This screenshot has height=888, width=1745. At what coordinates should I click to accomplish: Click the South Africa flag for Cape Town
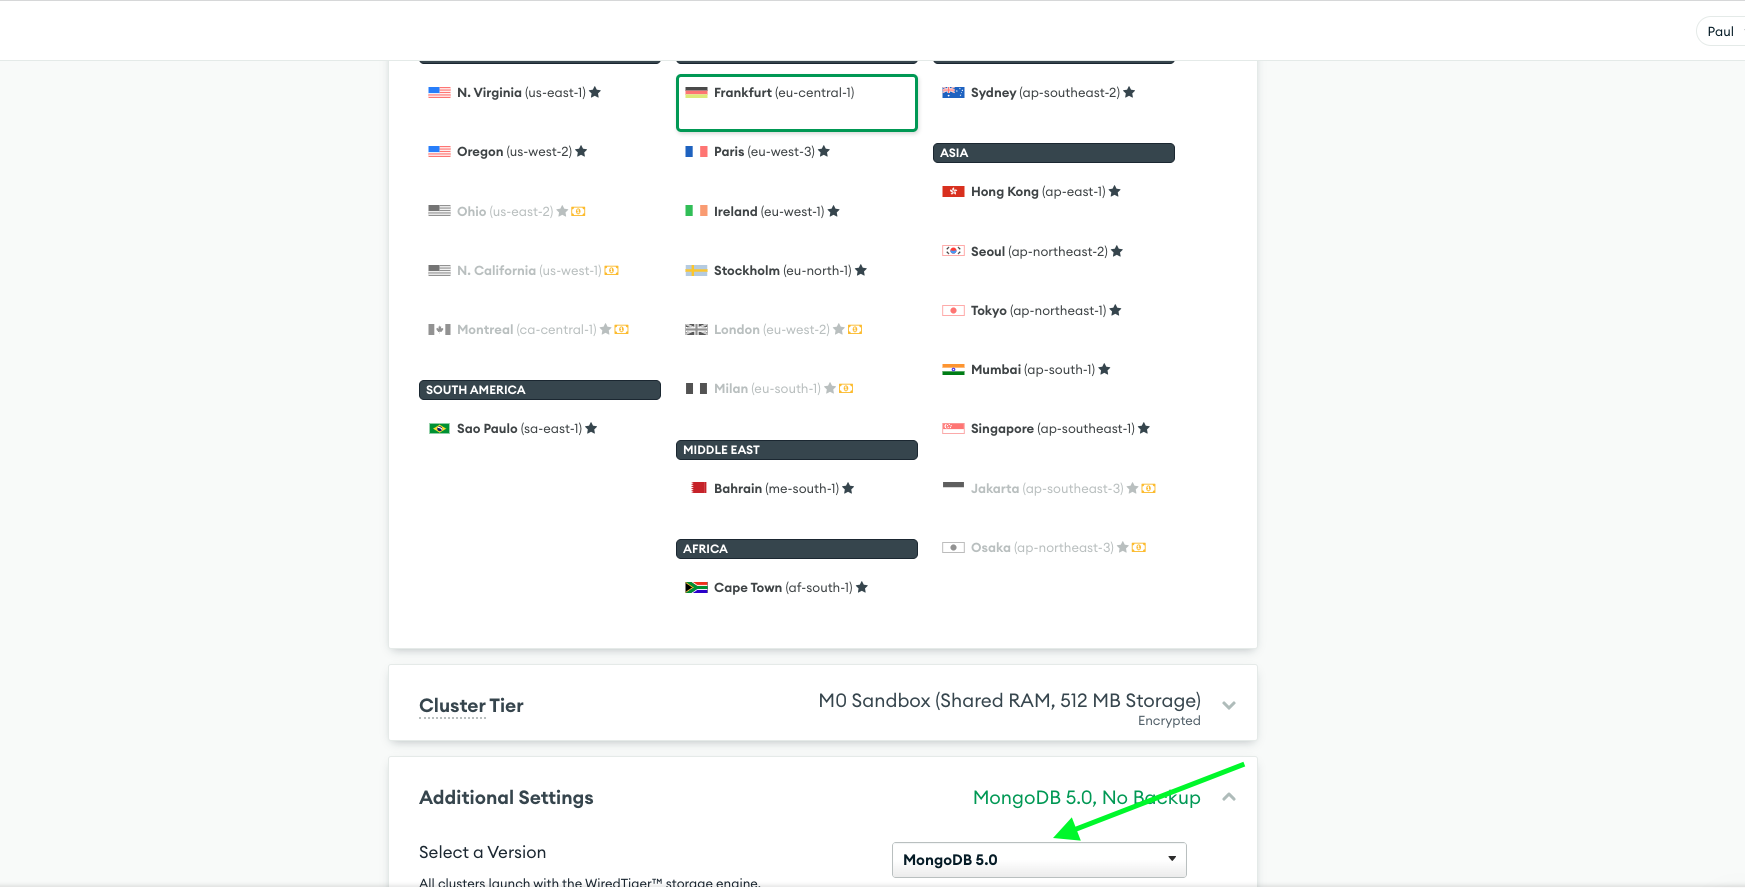[x=696, y=588]
